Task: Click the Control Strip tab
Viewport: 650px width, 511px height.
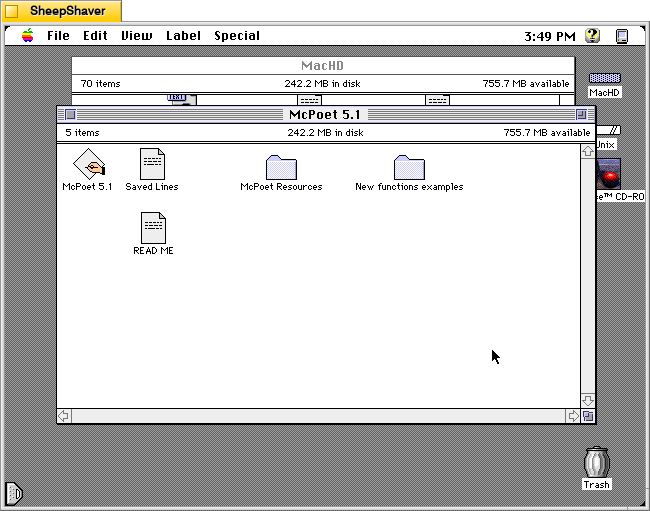Action: click(14, 494)
